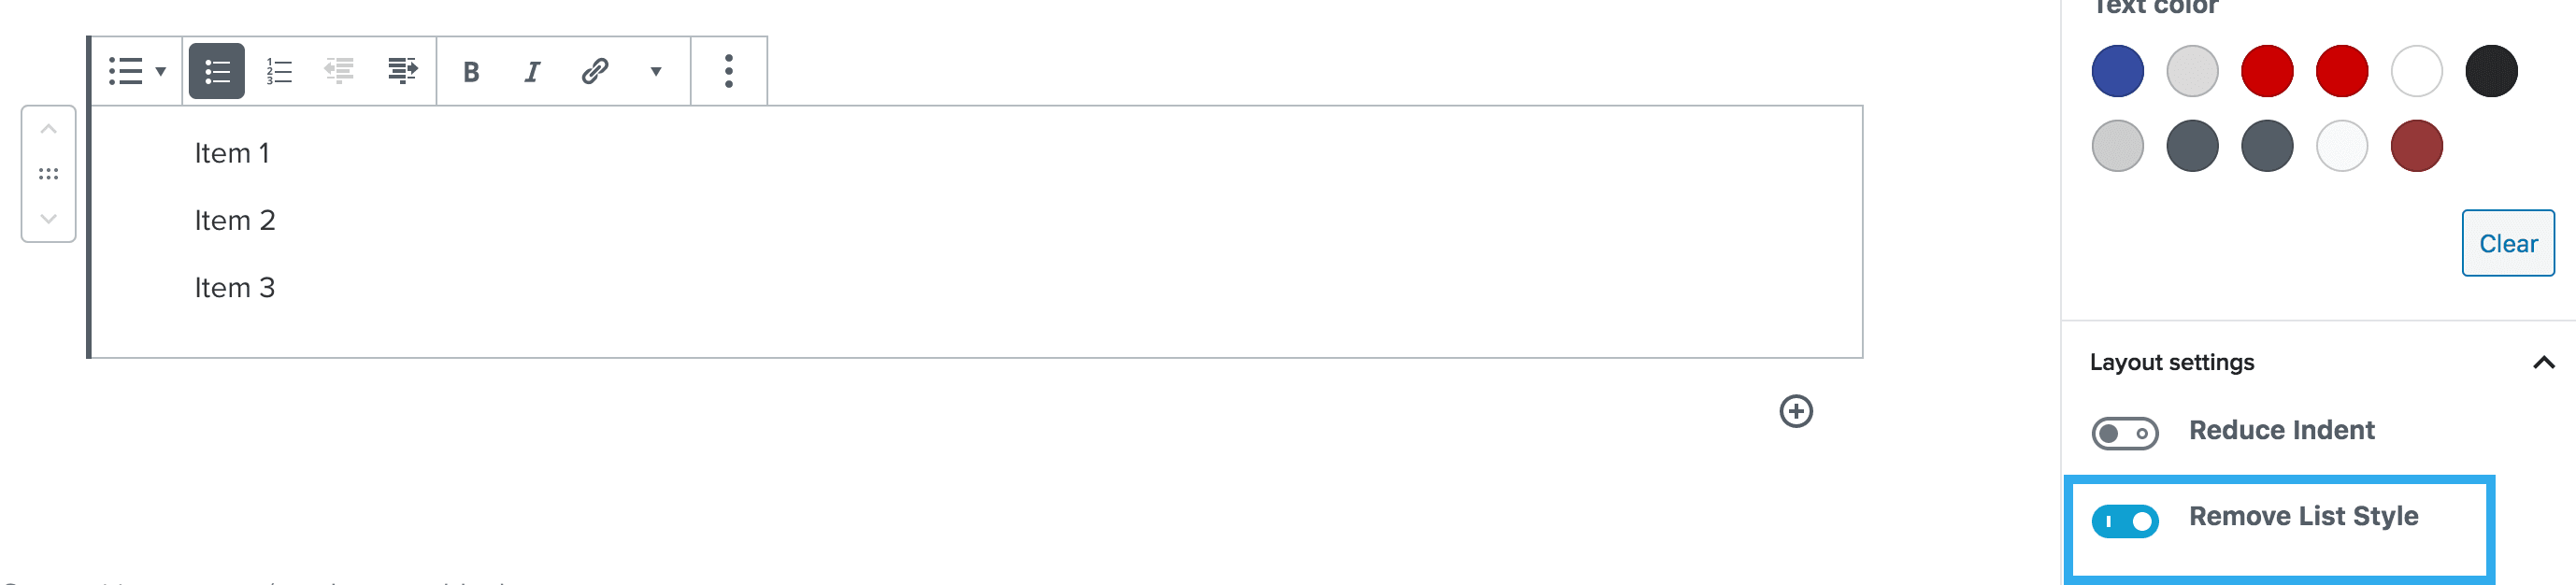Convert list to ordered numbered list
Viewport: 2576px width, 585px height.
coord(279,71)
